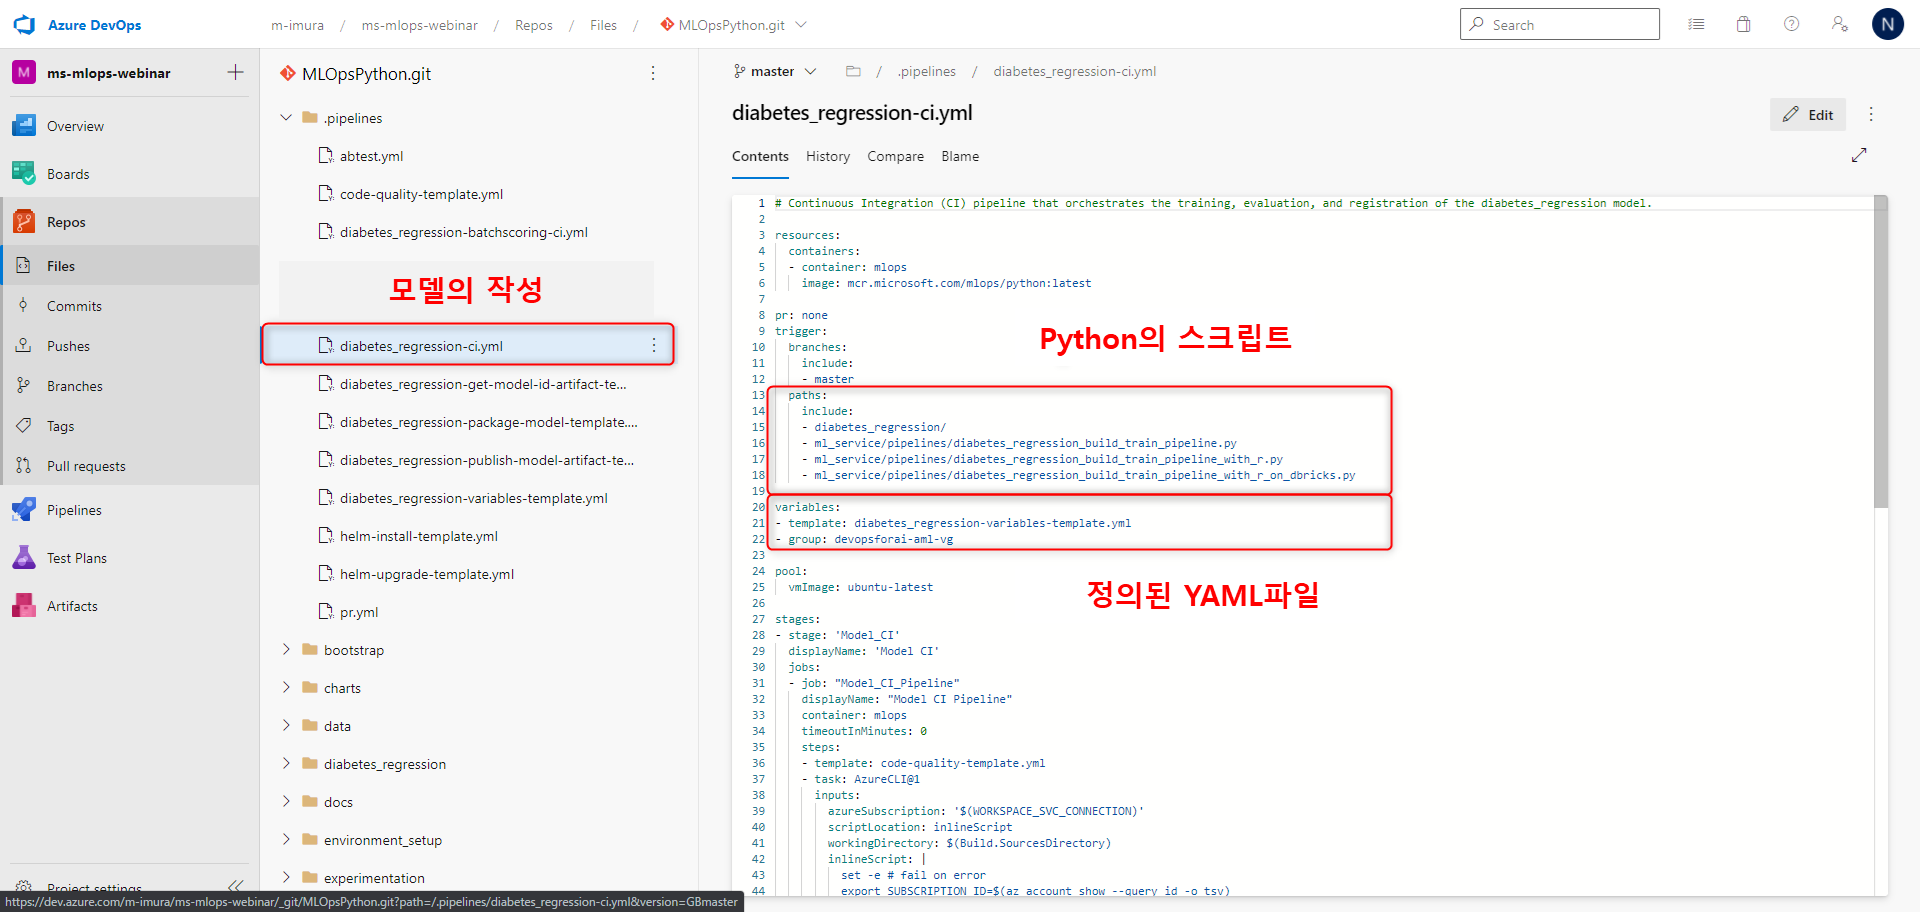Open the work items list icon in header
The height and width of the screenshot is (912, 1920).
click(1696, 24)
